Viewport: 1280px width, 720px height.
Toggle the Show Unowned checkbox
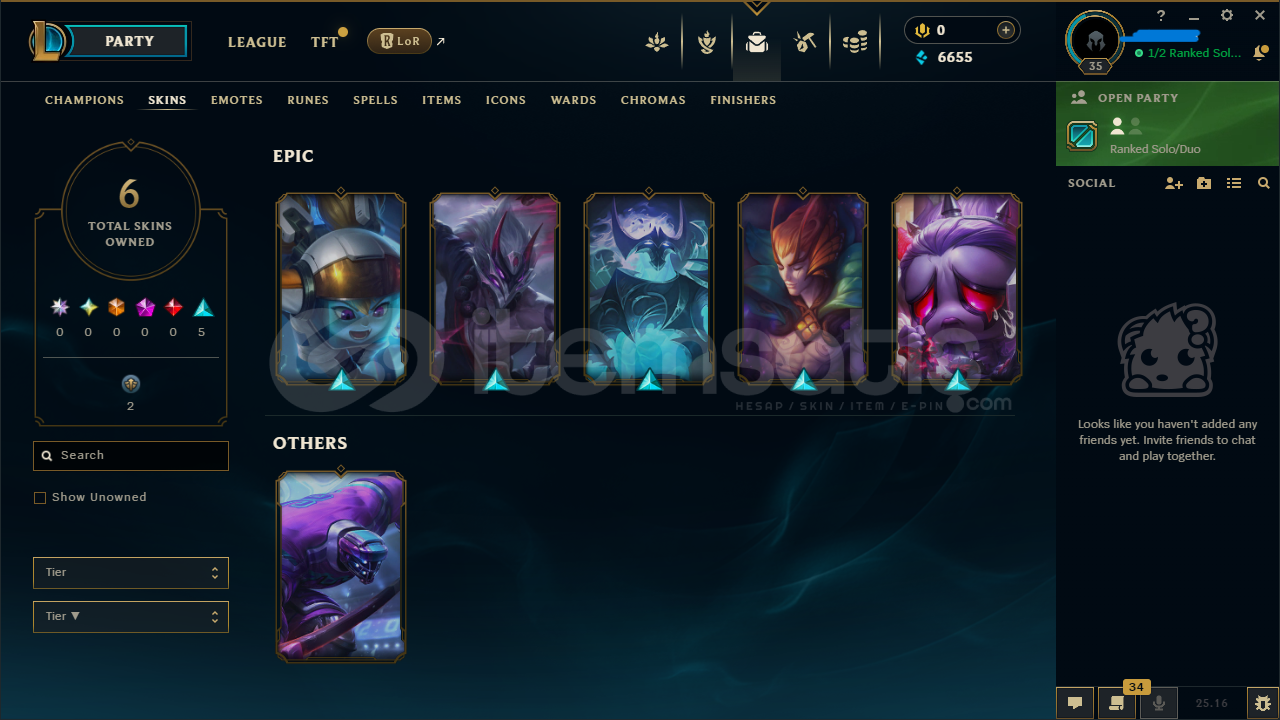[x=40, y=497]
